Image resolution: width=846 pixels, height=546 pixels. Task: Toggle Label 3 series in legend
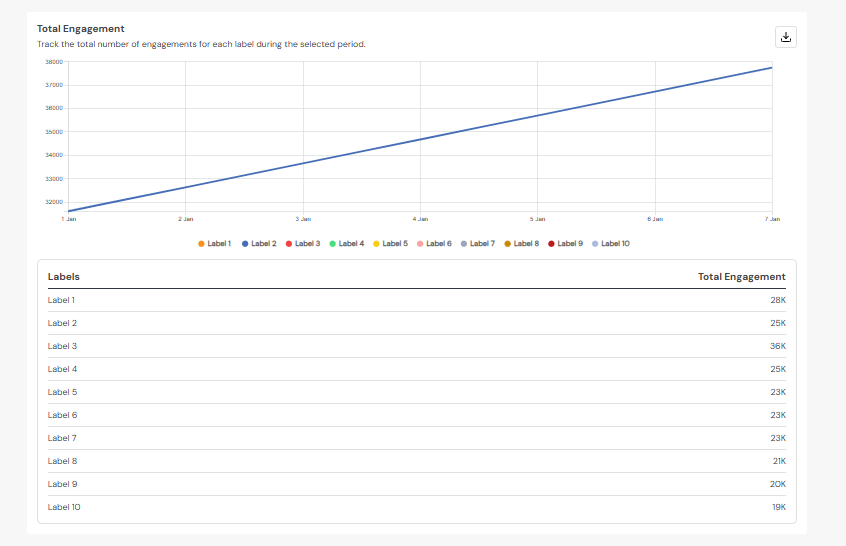[x=303, y=244]
